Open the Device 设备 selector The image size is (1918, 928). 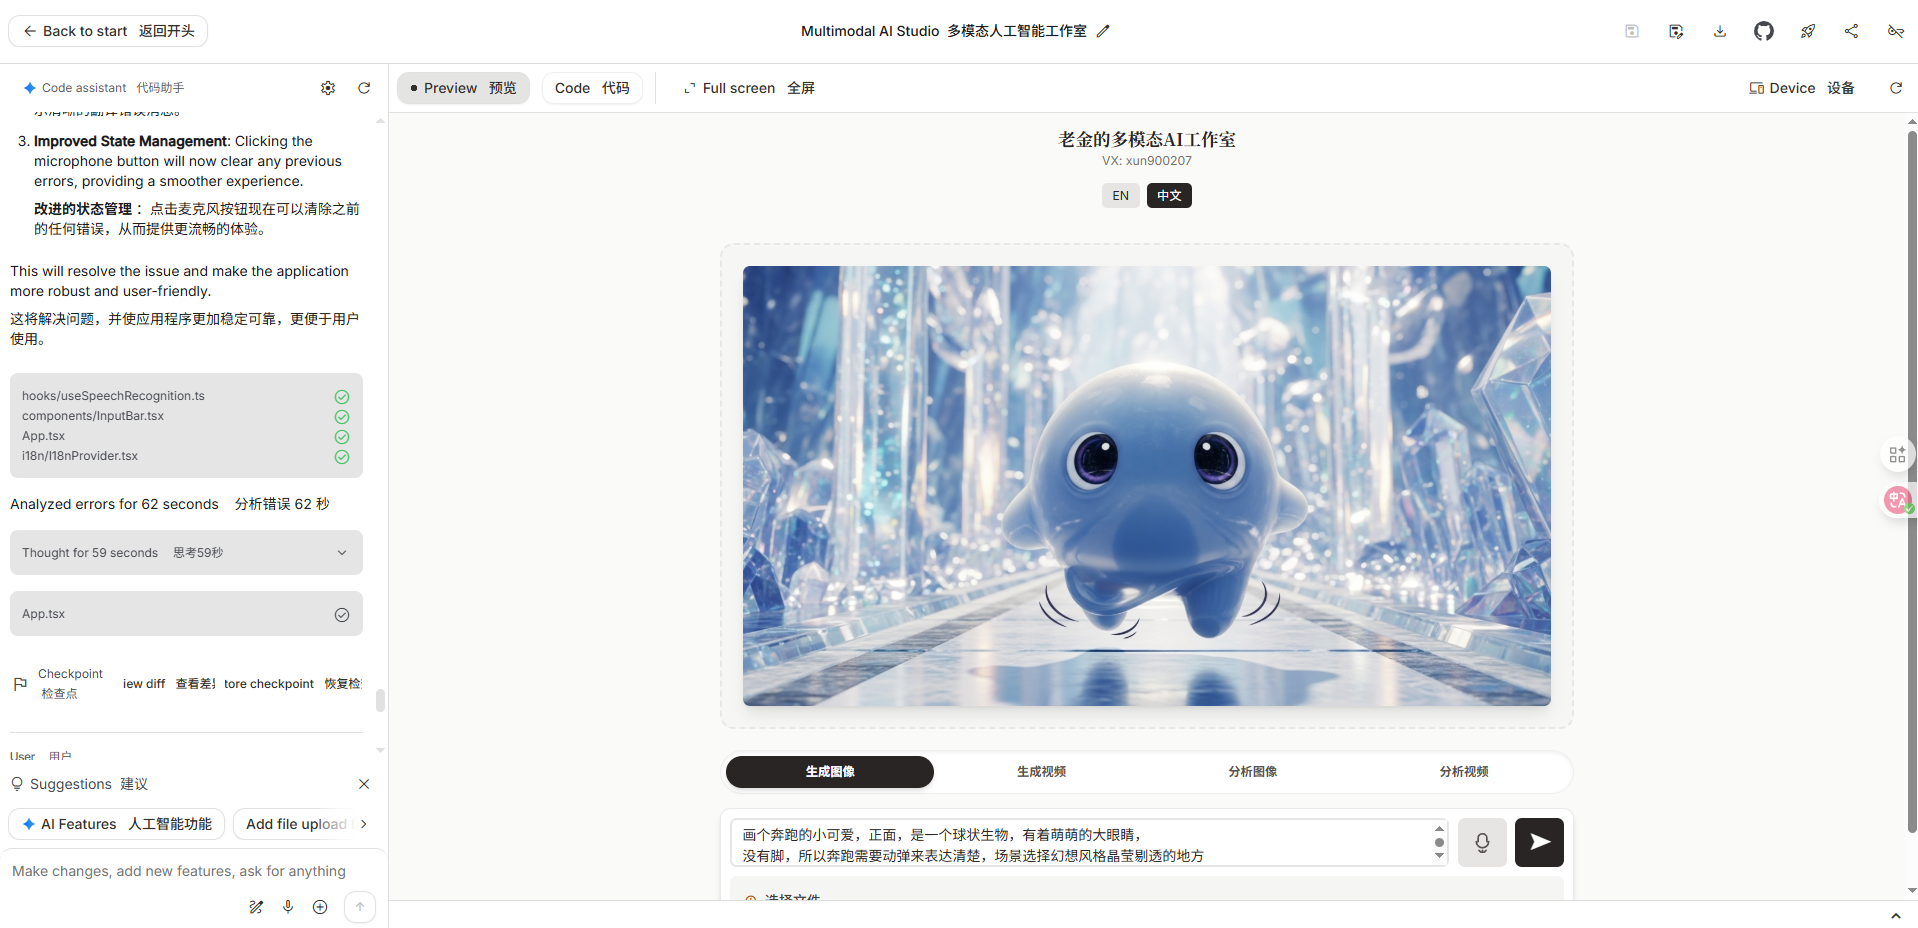click(1802, 88)
